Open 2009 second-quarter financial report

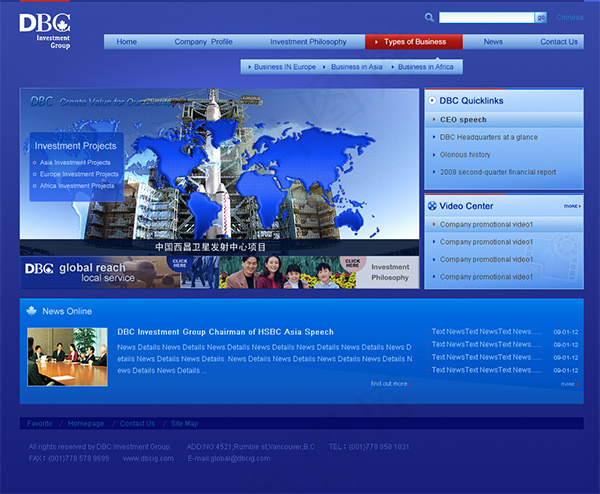click(x=497, y=172)
